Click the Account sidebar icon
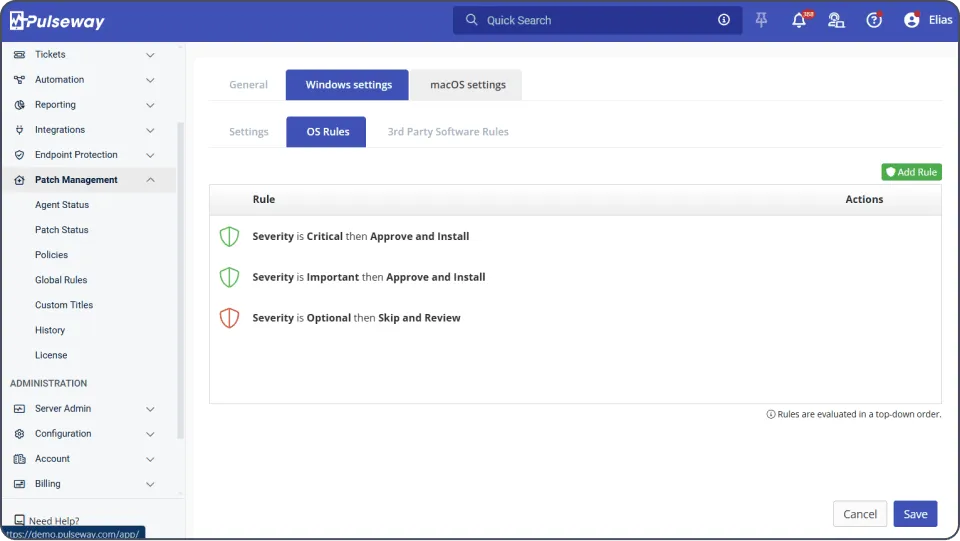 pyautogui.click(x=20, y=458)
